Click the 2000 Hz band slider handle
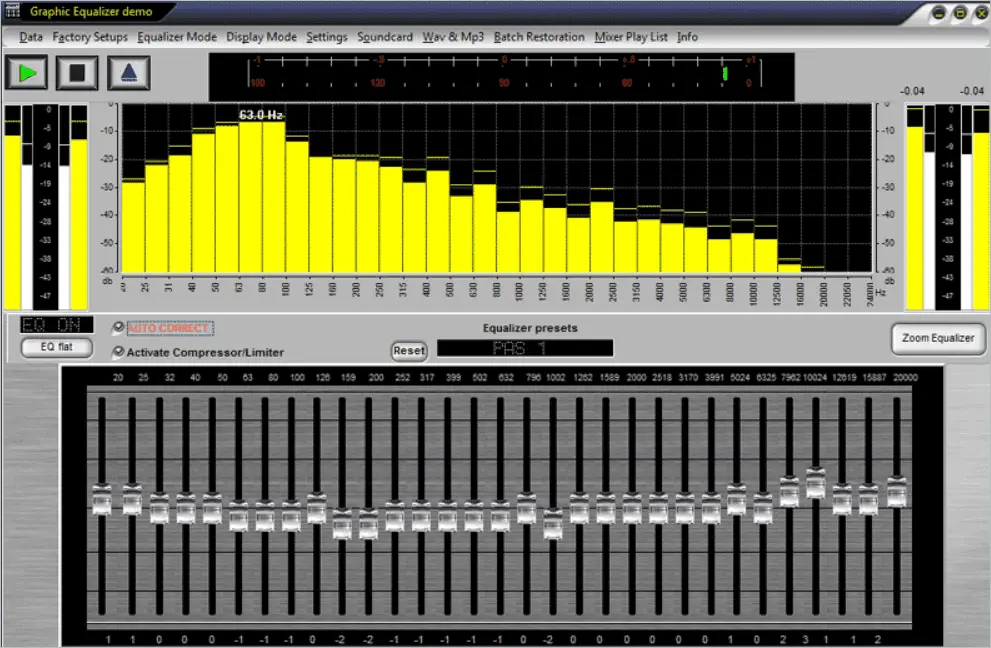991x648 pixels. pyautogui.click(x=632, y=509)
